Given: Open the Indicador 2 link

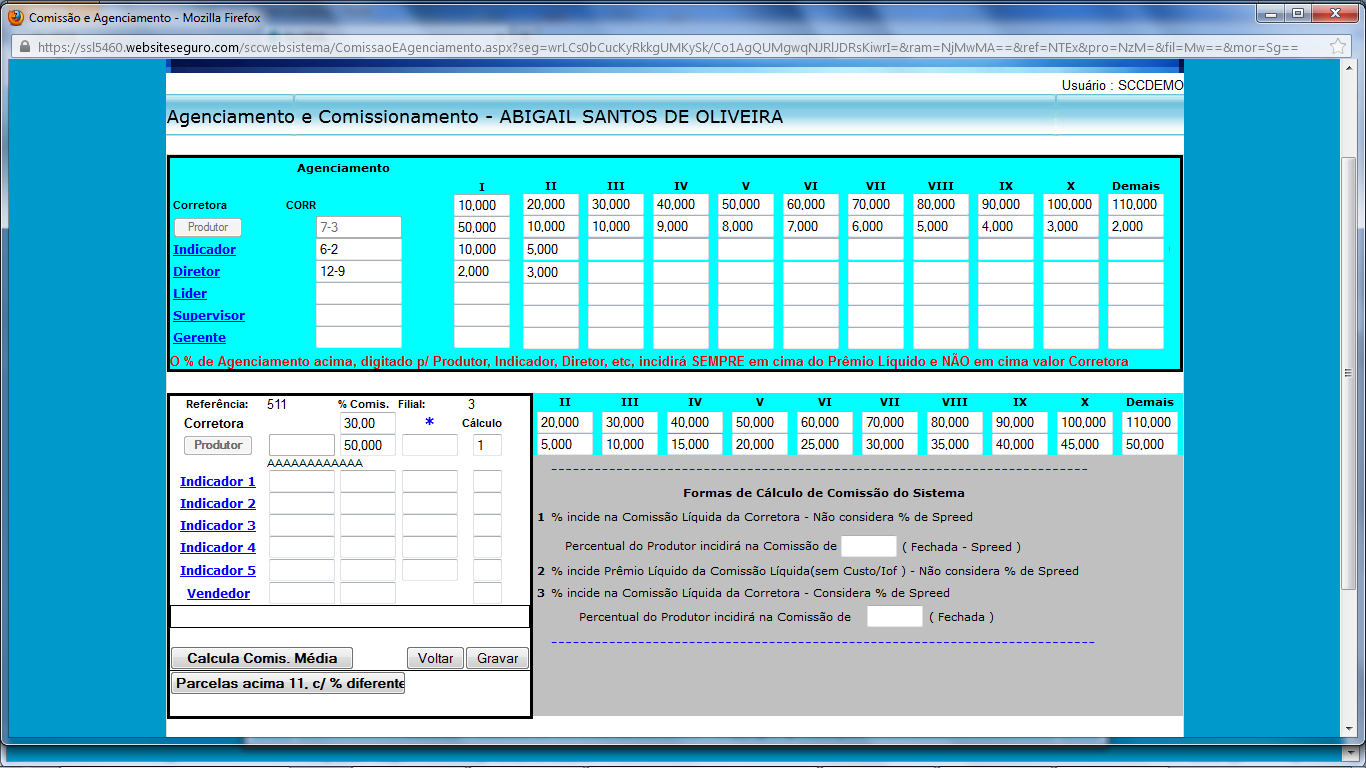Looking at the screenshot, I should (218, 503).
